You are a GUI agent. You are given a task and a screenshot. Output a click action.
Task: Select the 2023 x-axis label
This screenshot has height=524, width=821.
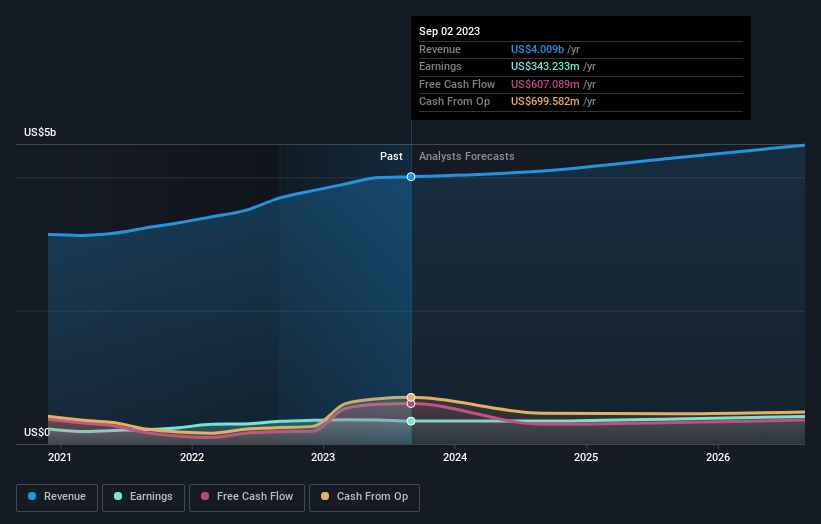coord(323,457)
